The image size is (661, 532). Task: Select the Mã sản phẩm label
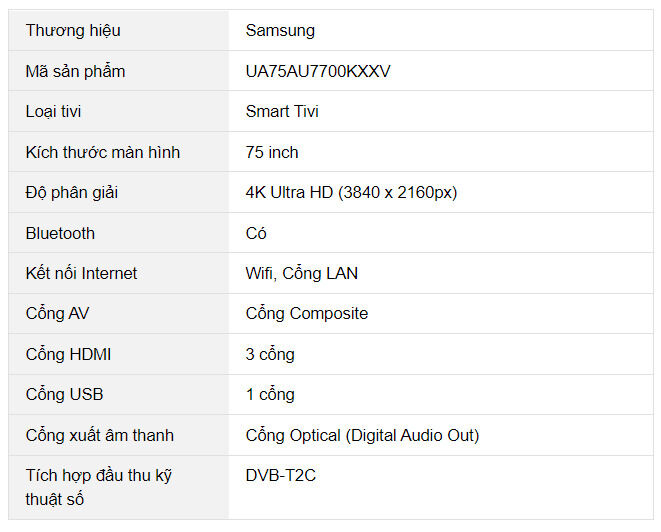click(x=75, y=72)
